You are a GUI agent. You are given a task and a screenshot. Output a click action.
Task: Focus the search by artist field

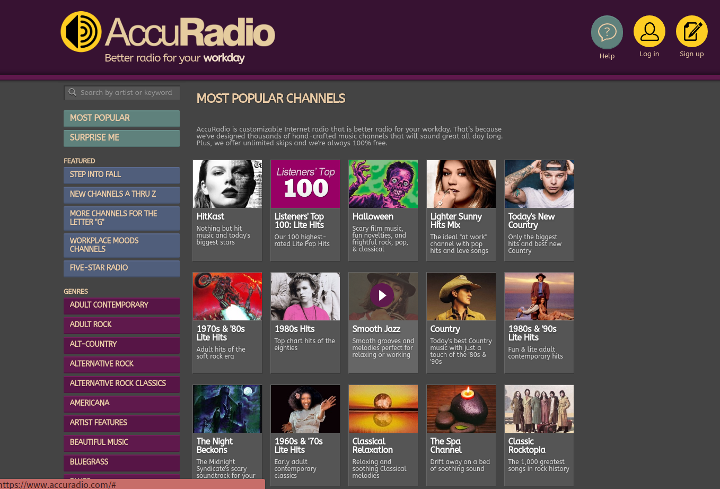122,93
